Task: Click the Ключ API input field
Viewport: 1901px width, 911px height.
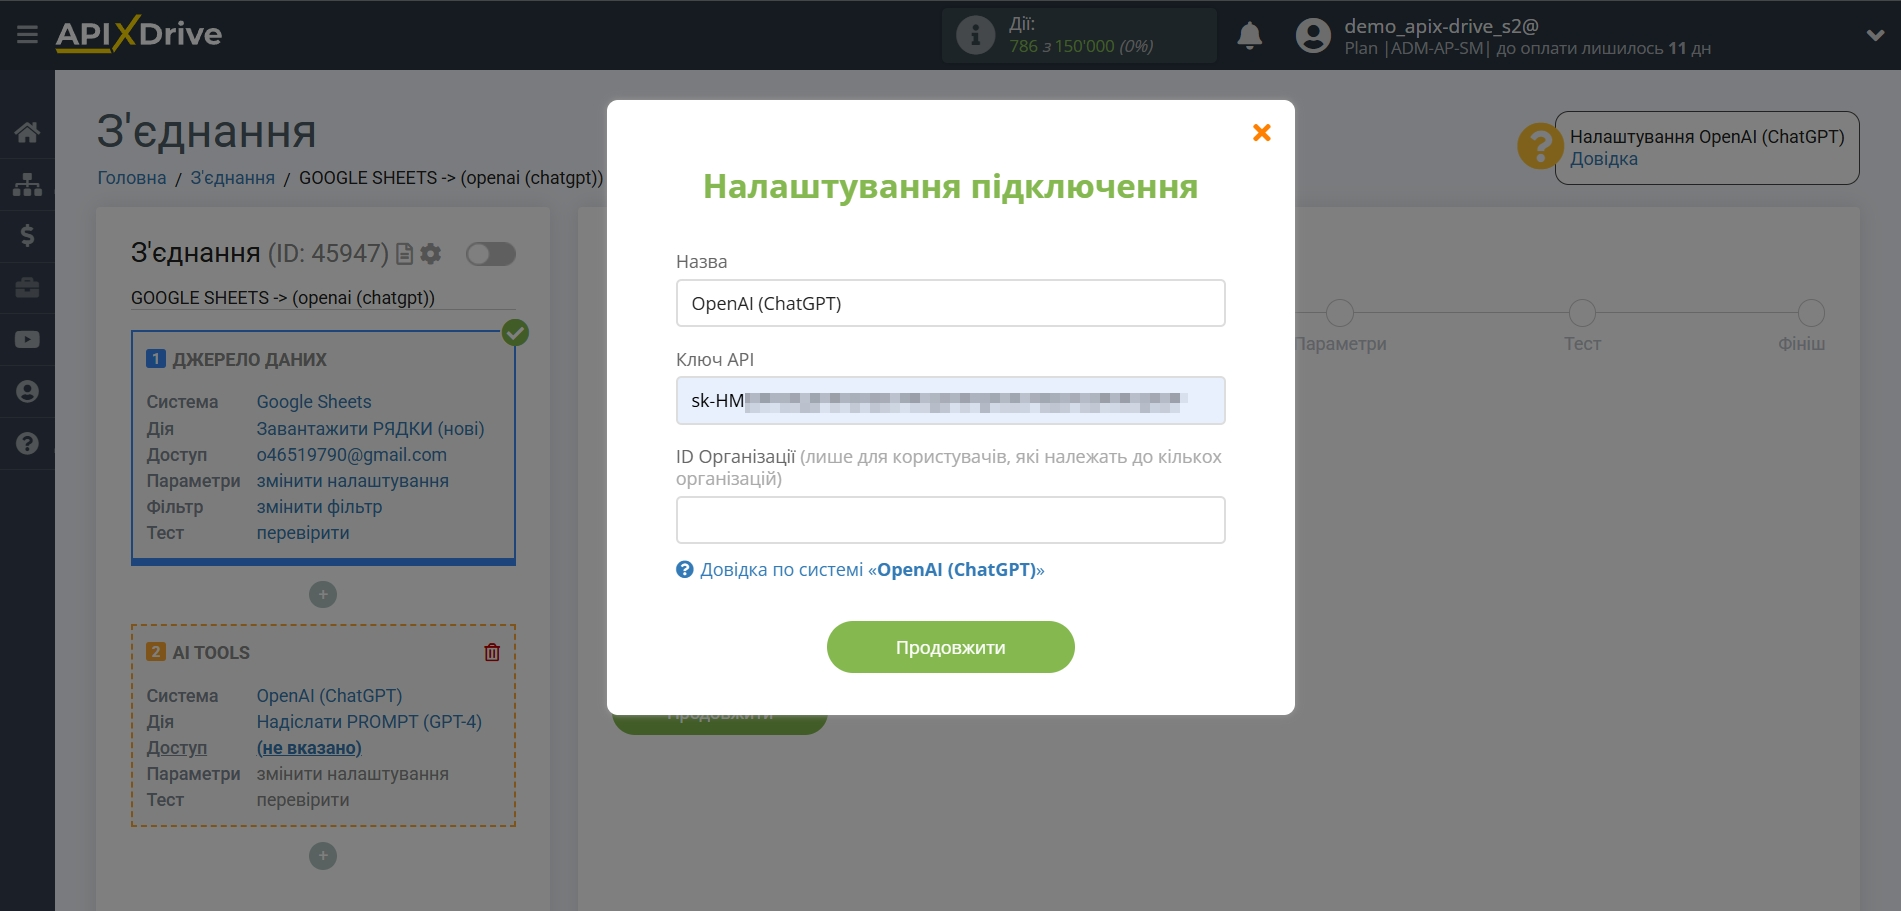Action: (950, 401)
